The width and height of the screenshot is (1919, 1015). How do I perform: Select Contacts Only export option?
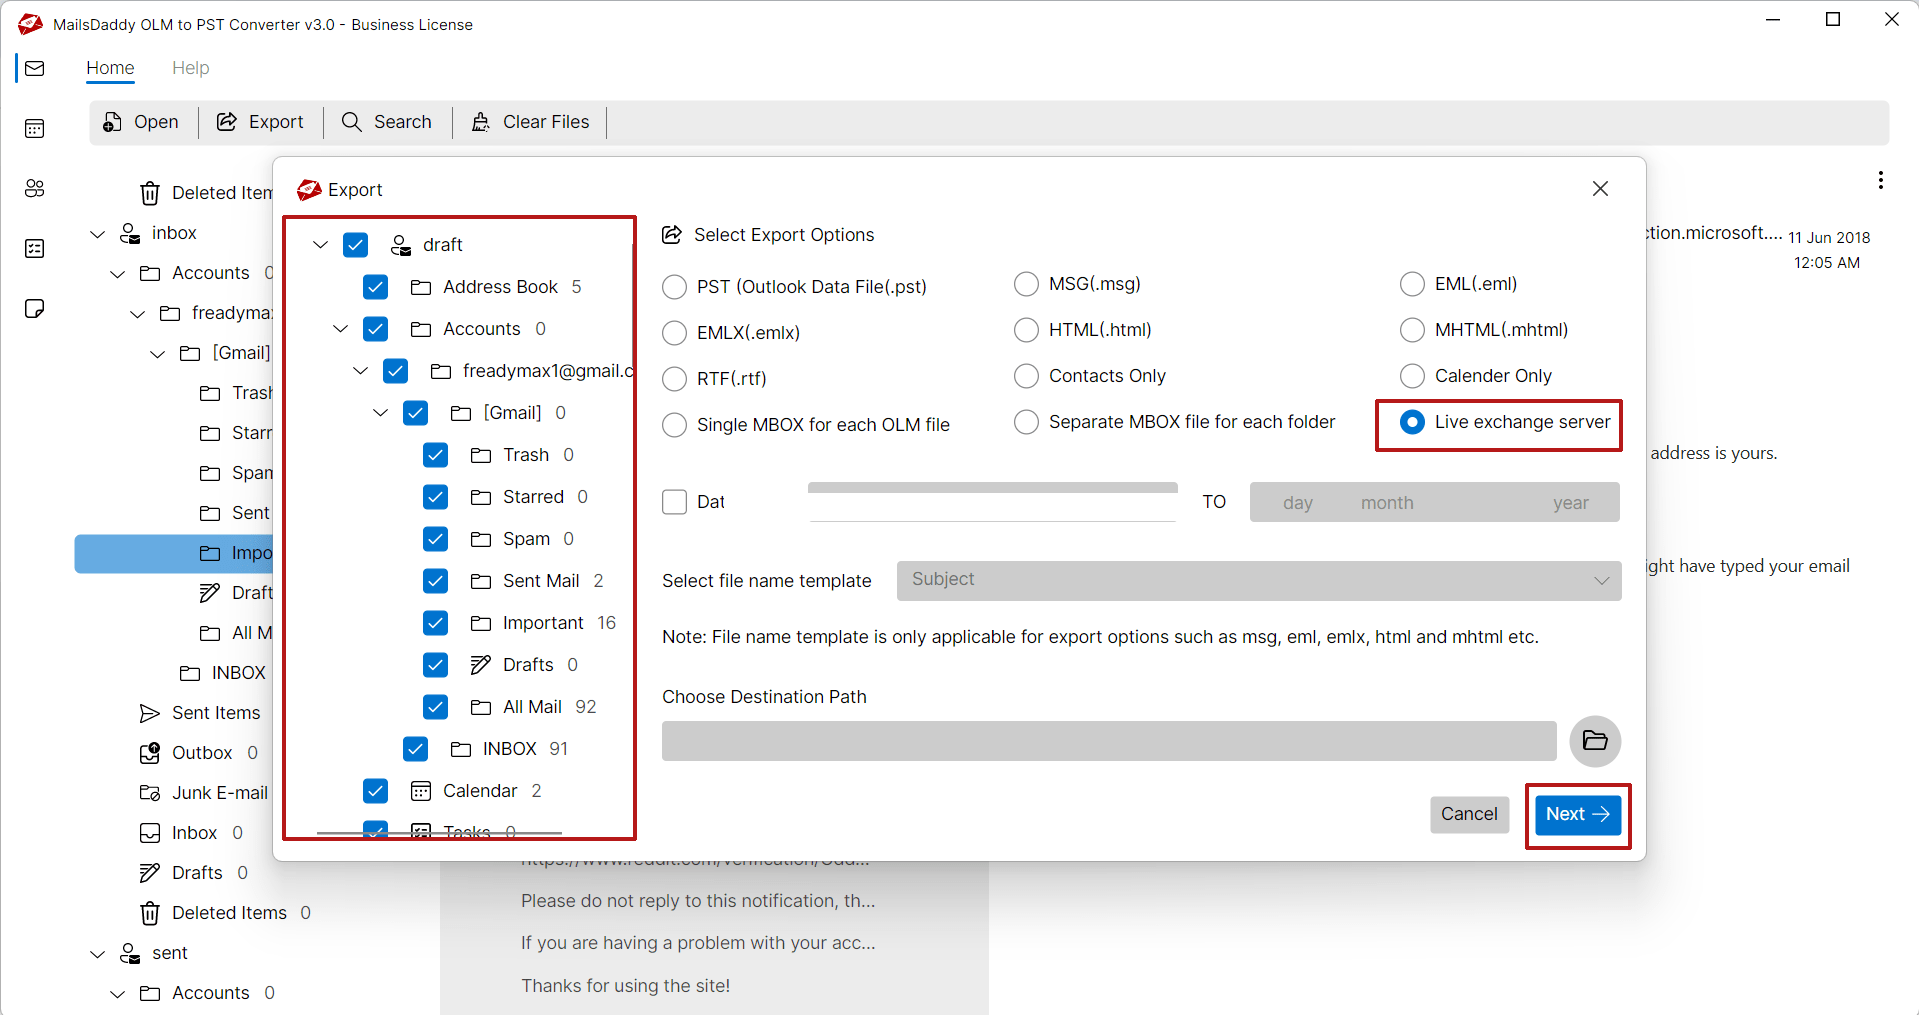[1026, 376]
